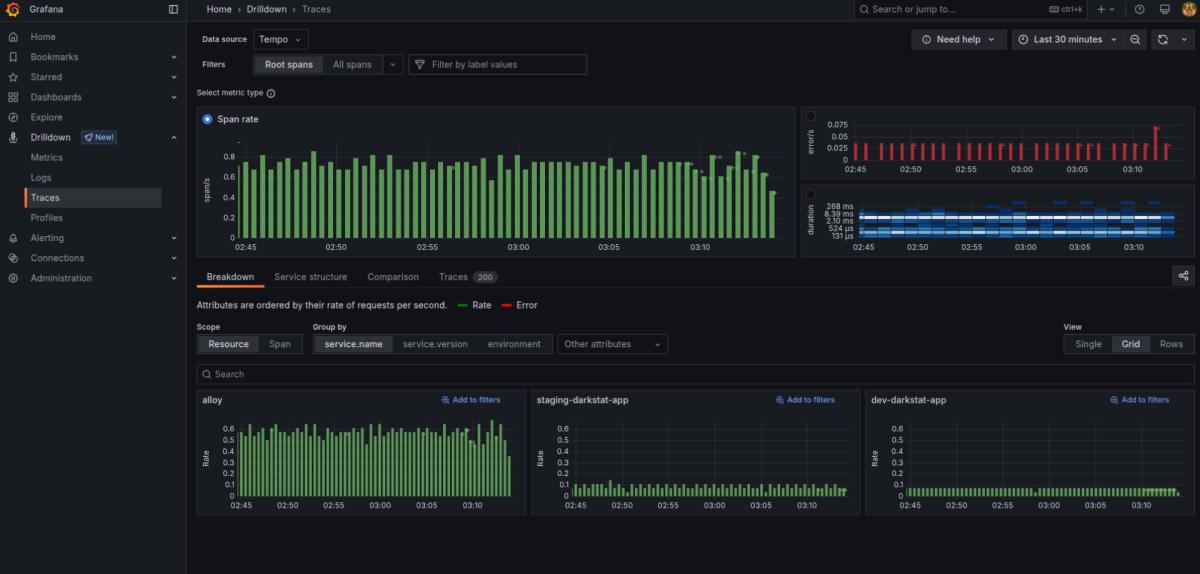Refresh the dashboard with refresh icon
This screenshot has width=1200, height=574.
point(1162,39)
